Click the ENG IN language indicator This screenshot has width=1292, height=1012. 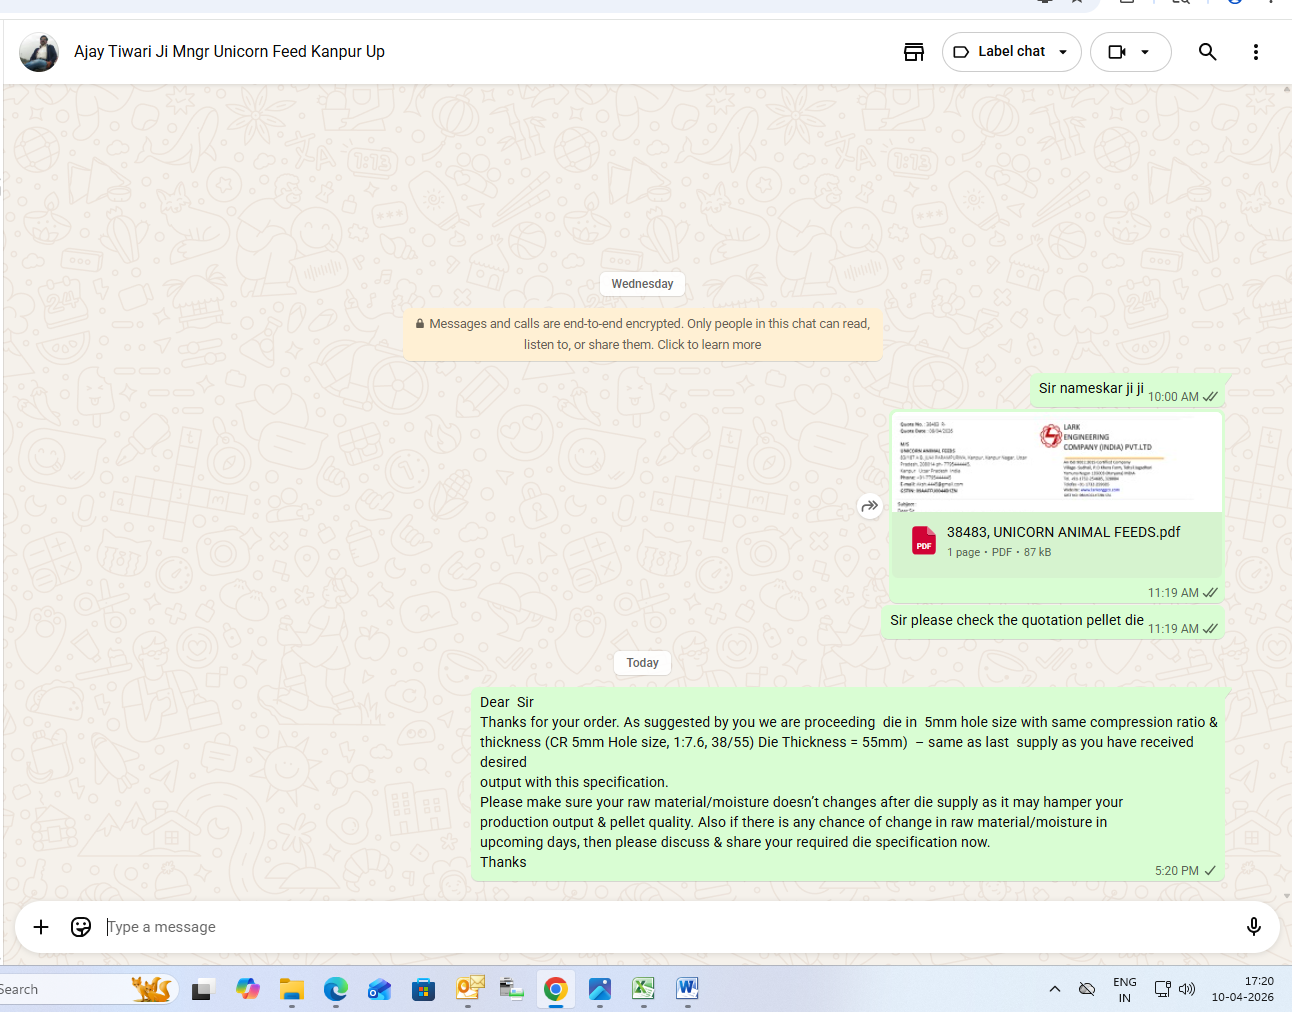pyautogui.click(x=1124, y=989)
